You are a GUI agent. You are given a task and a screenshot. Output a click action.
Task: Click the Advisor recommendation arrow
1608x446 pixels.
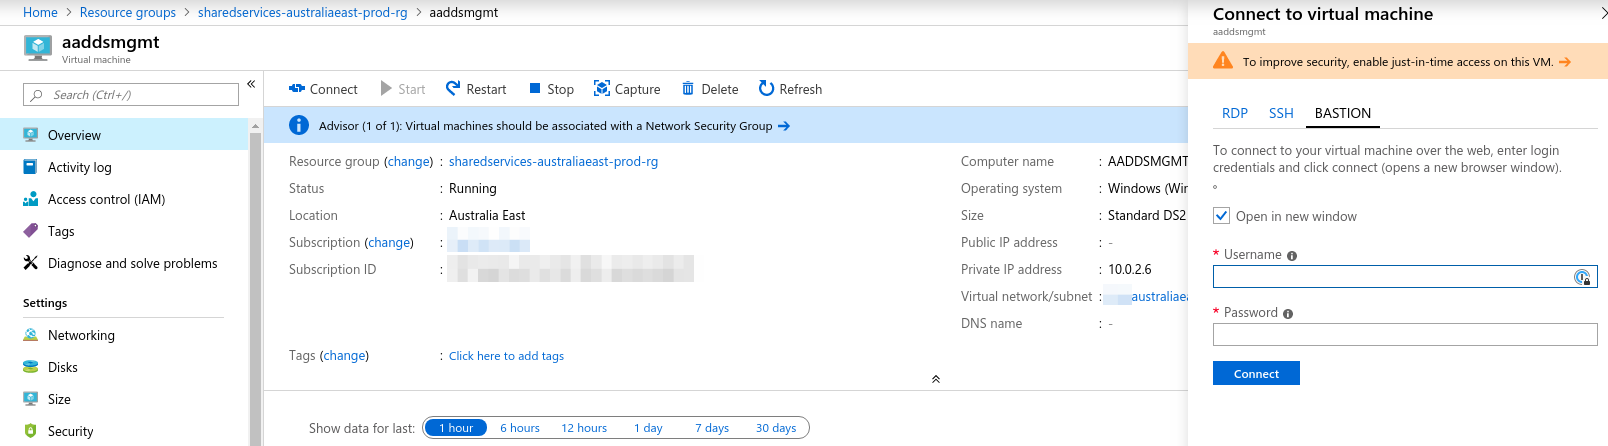click(x=784, y=126)
